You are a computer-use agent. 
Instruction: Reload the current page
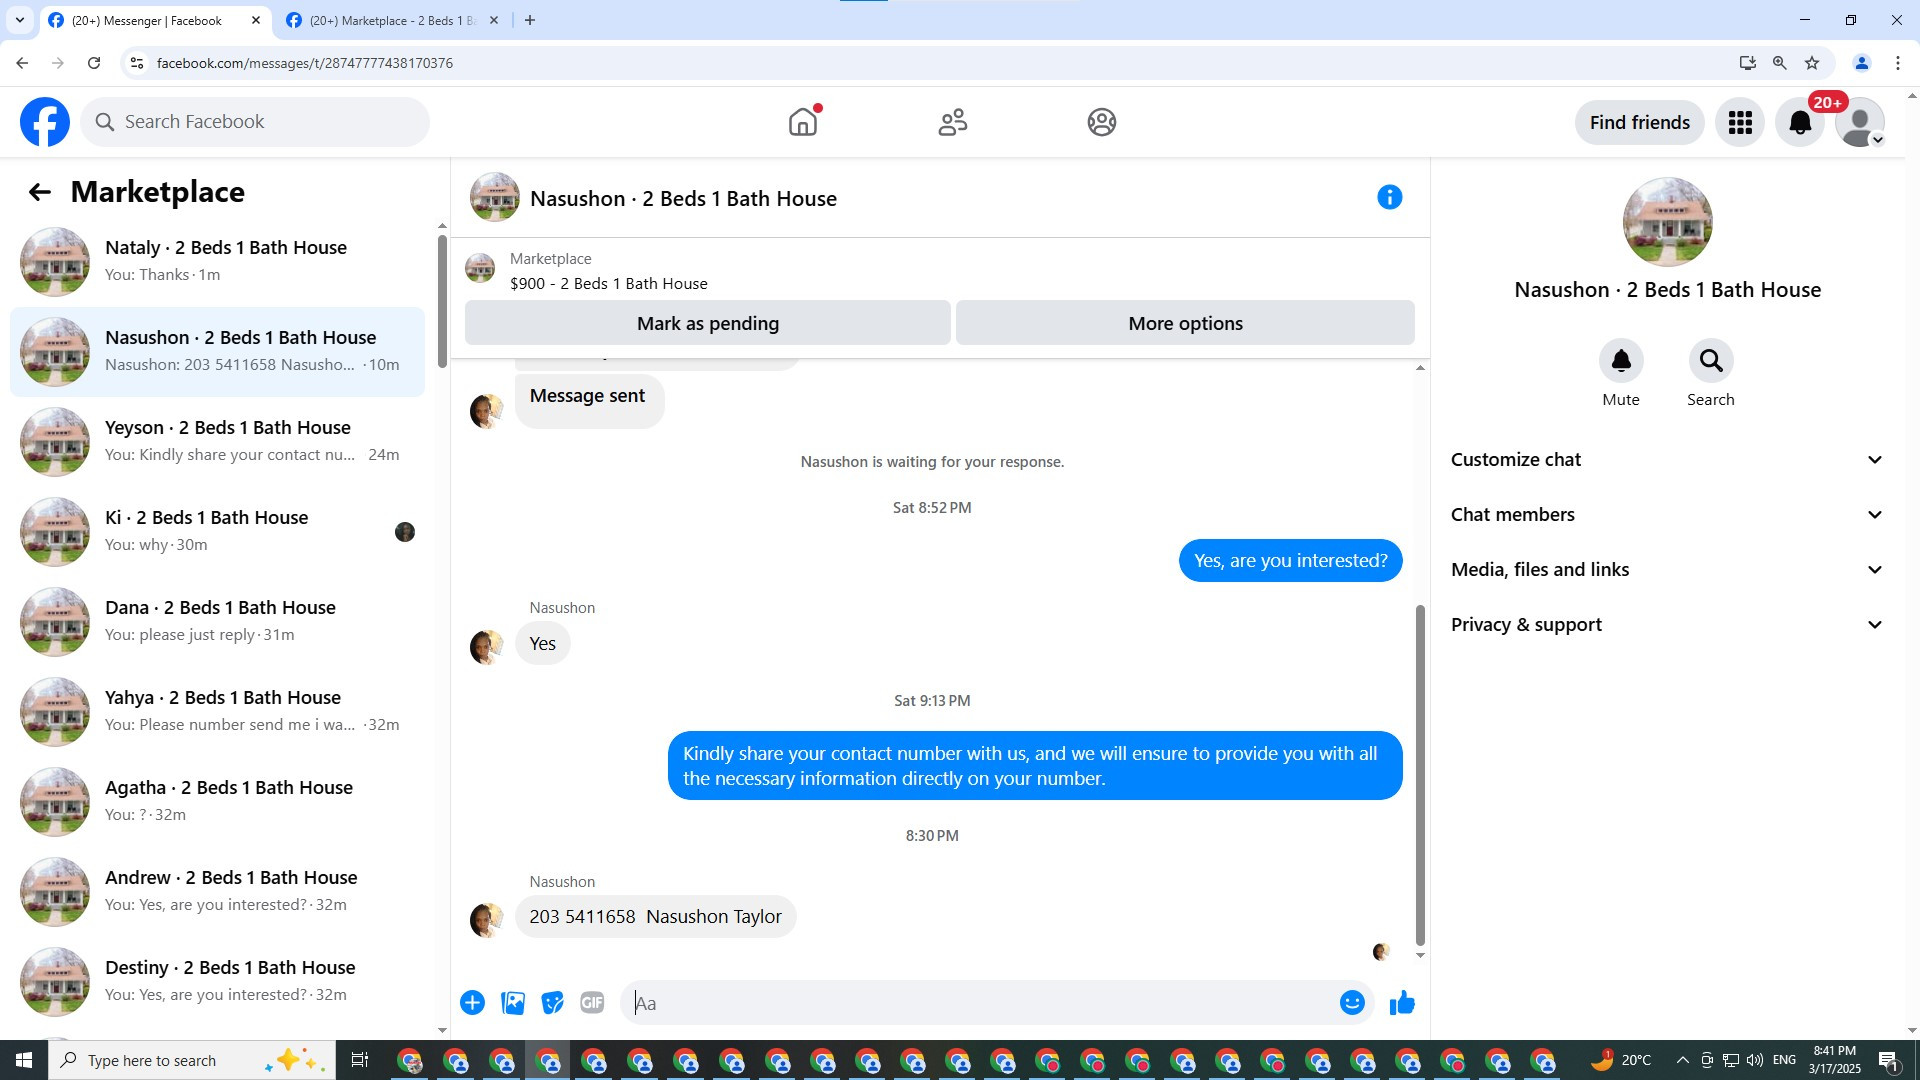click(x=94, y=63)
